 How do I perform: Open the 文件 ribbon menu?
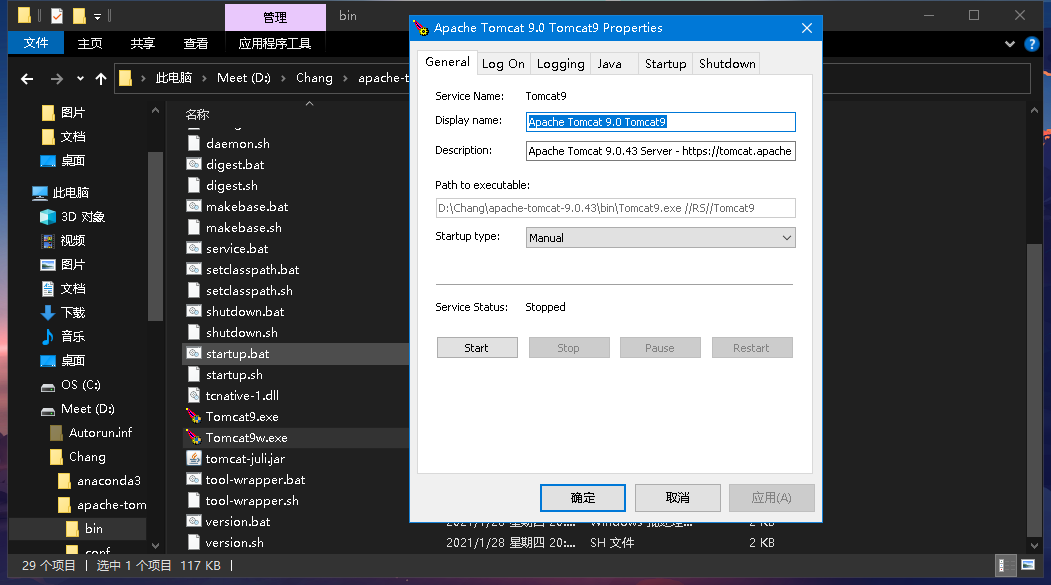pyautogui.click(x=36, y=44)
